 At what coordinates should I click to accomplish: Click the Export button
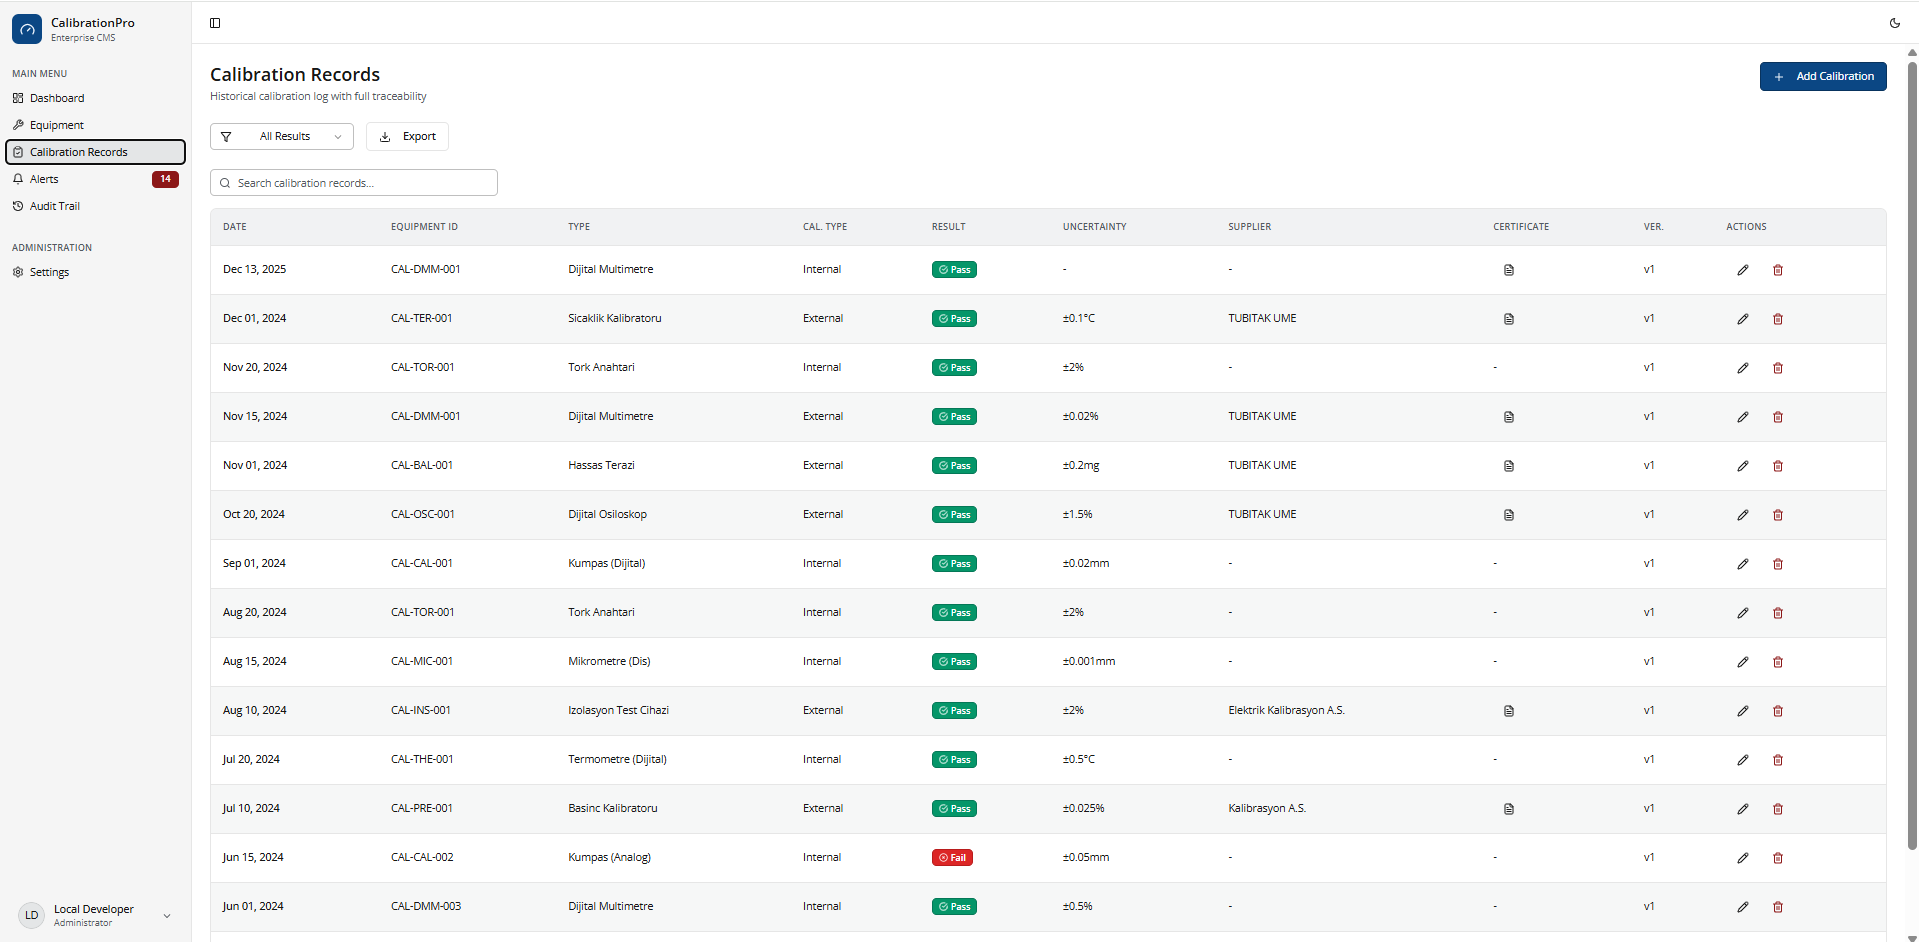point(407,136)
